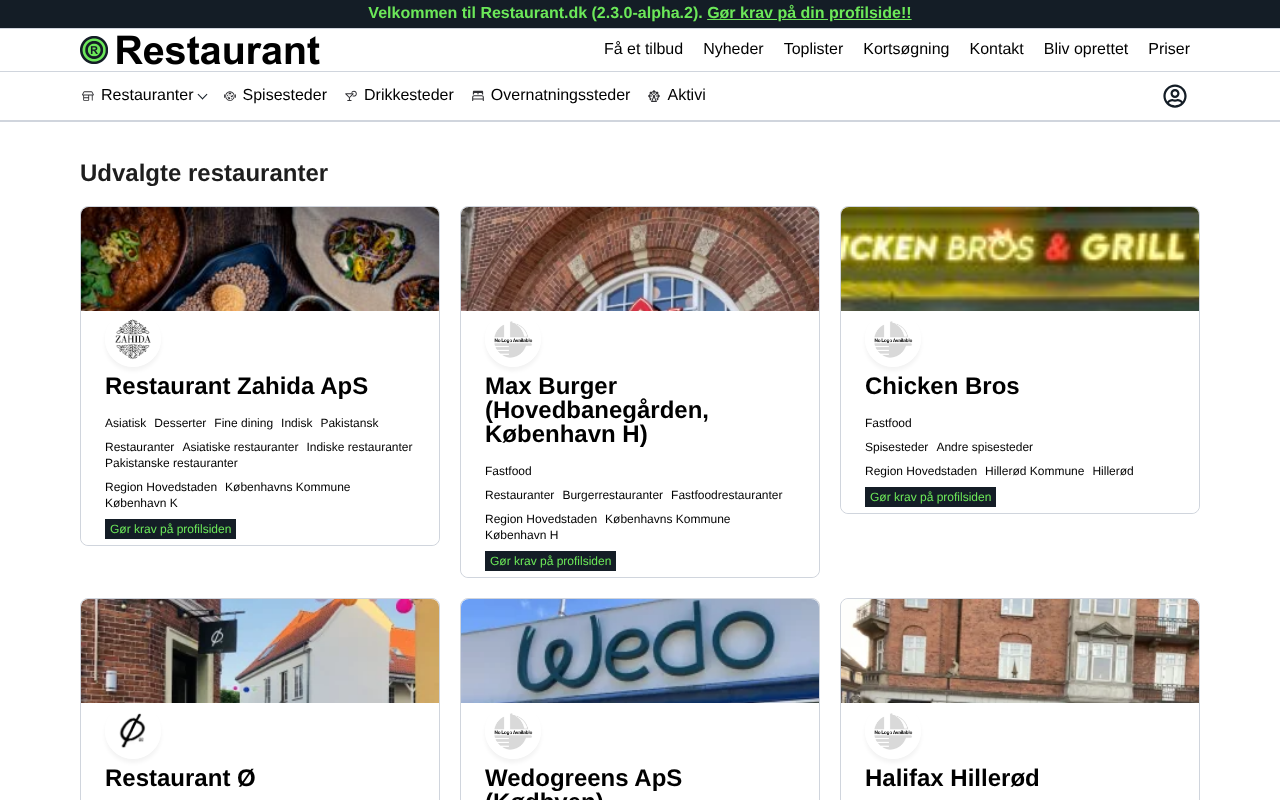Image resolution: width=1280 pixels, height=800 pixels.
Task: Click the green Restaurant logo icon
Action: point(94,50)
